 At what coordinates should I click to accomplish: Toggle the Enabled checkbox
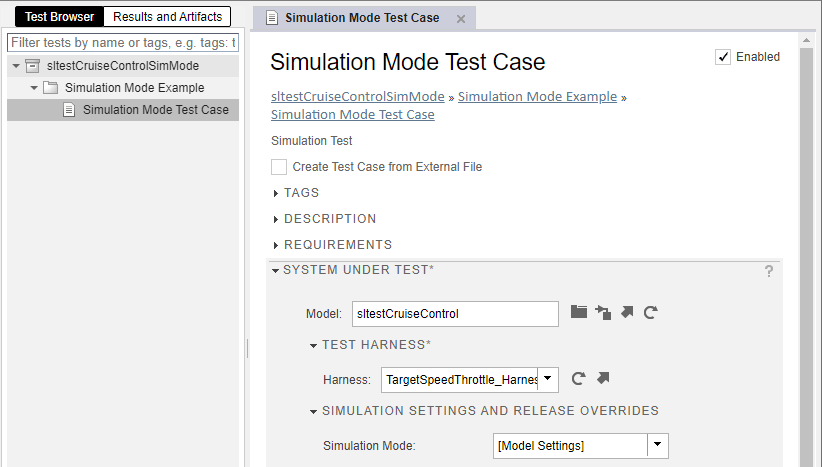pyautogui.click(x=723, y=57)
